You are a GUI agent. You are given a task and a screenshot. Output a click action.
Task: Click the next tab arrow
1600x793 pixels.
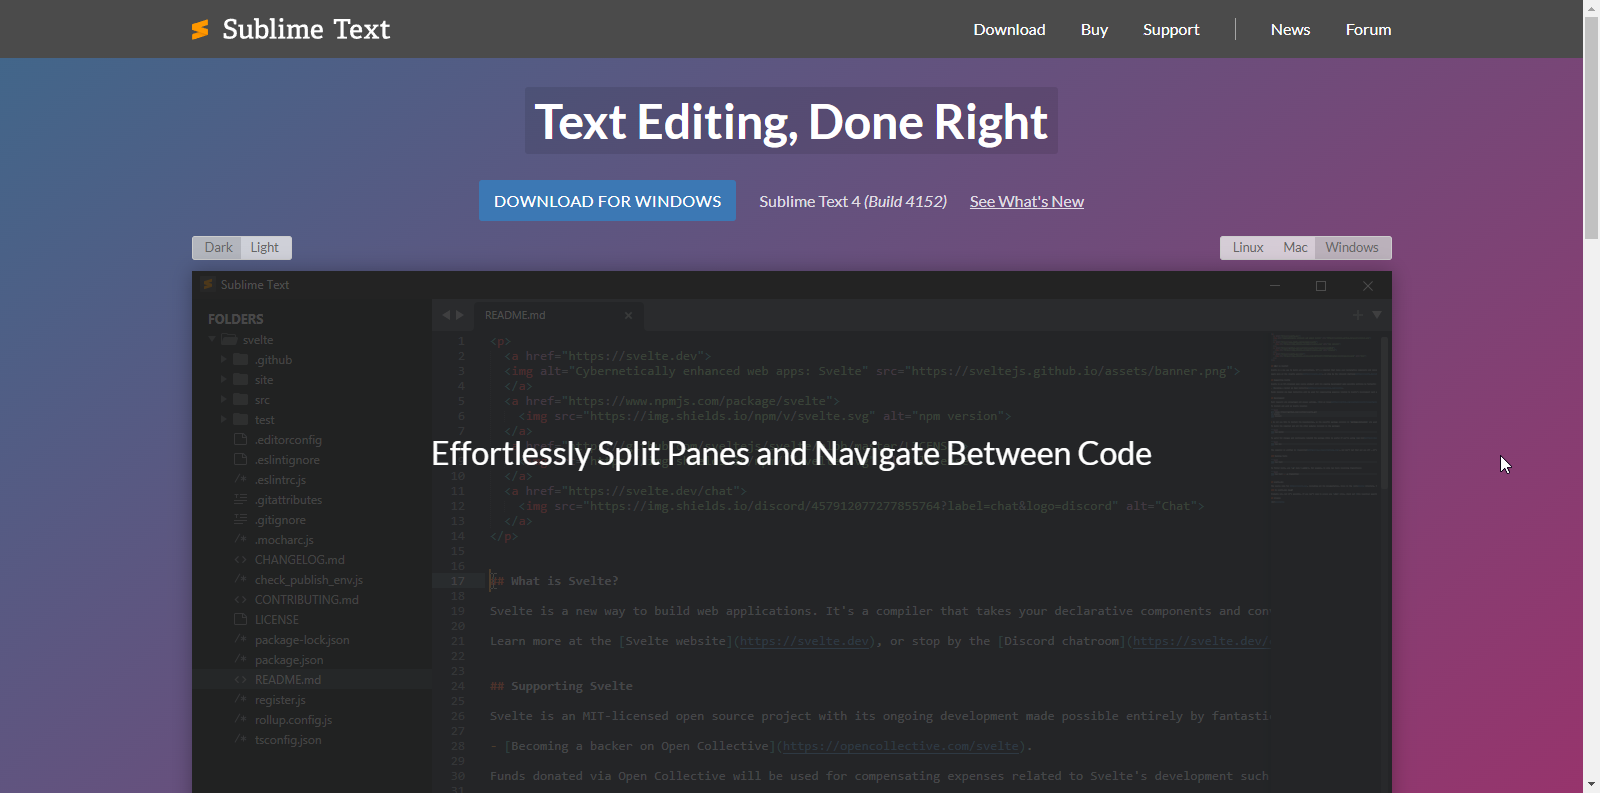[x=460, y=315]
